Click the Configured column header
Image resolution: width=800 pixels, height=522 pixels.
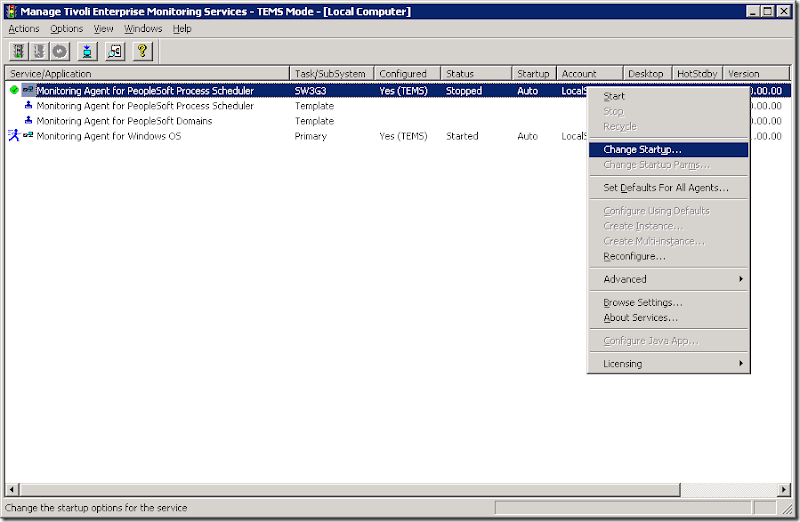coord(407,73)
